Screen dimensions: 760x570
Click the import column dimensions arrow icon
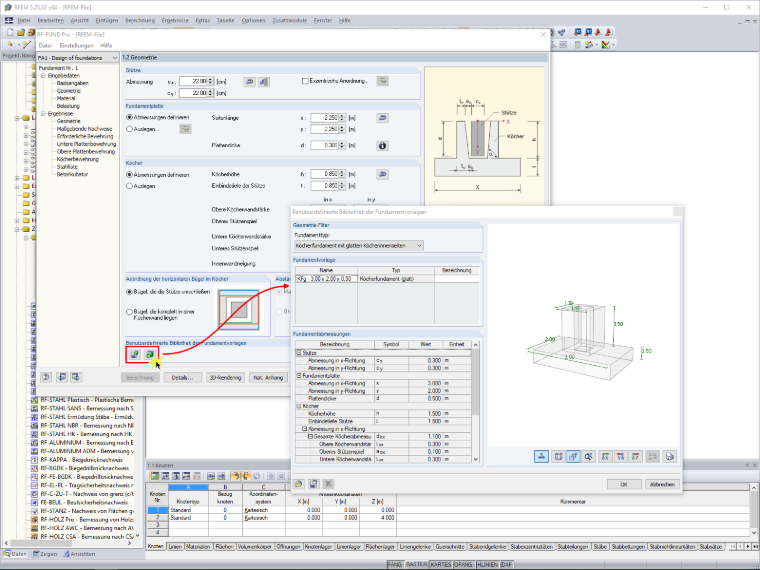(x=250, y=81)
